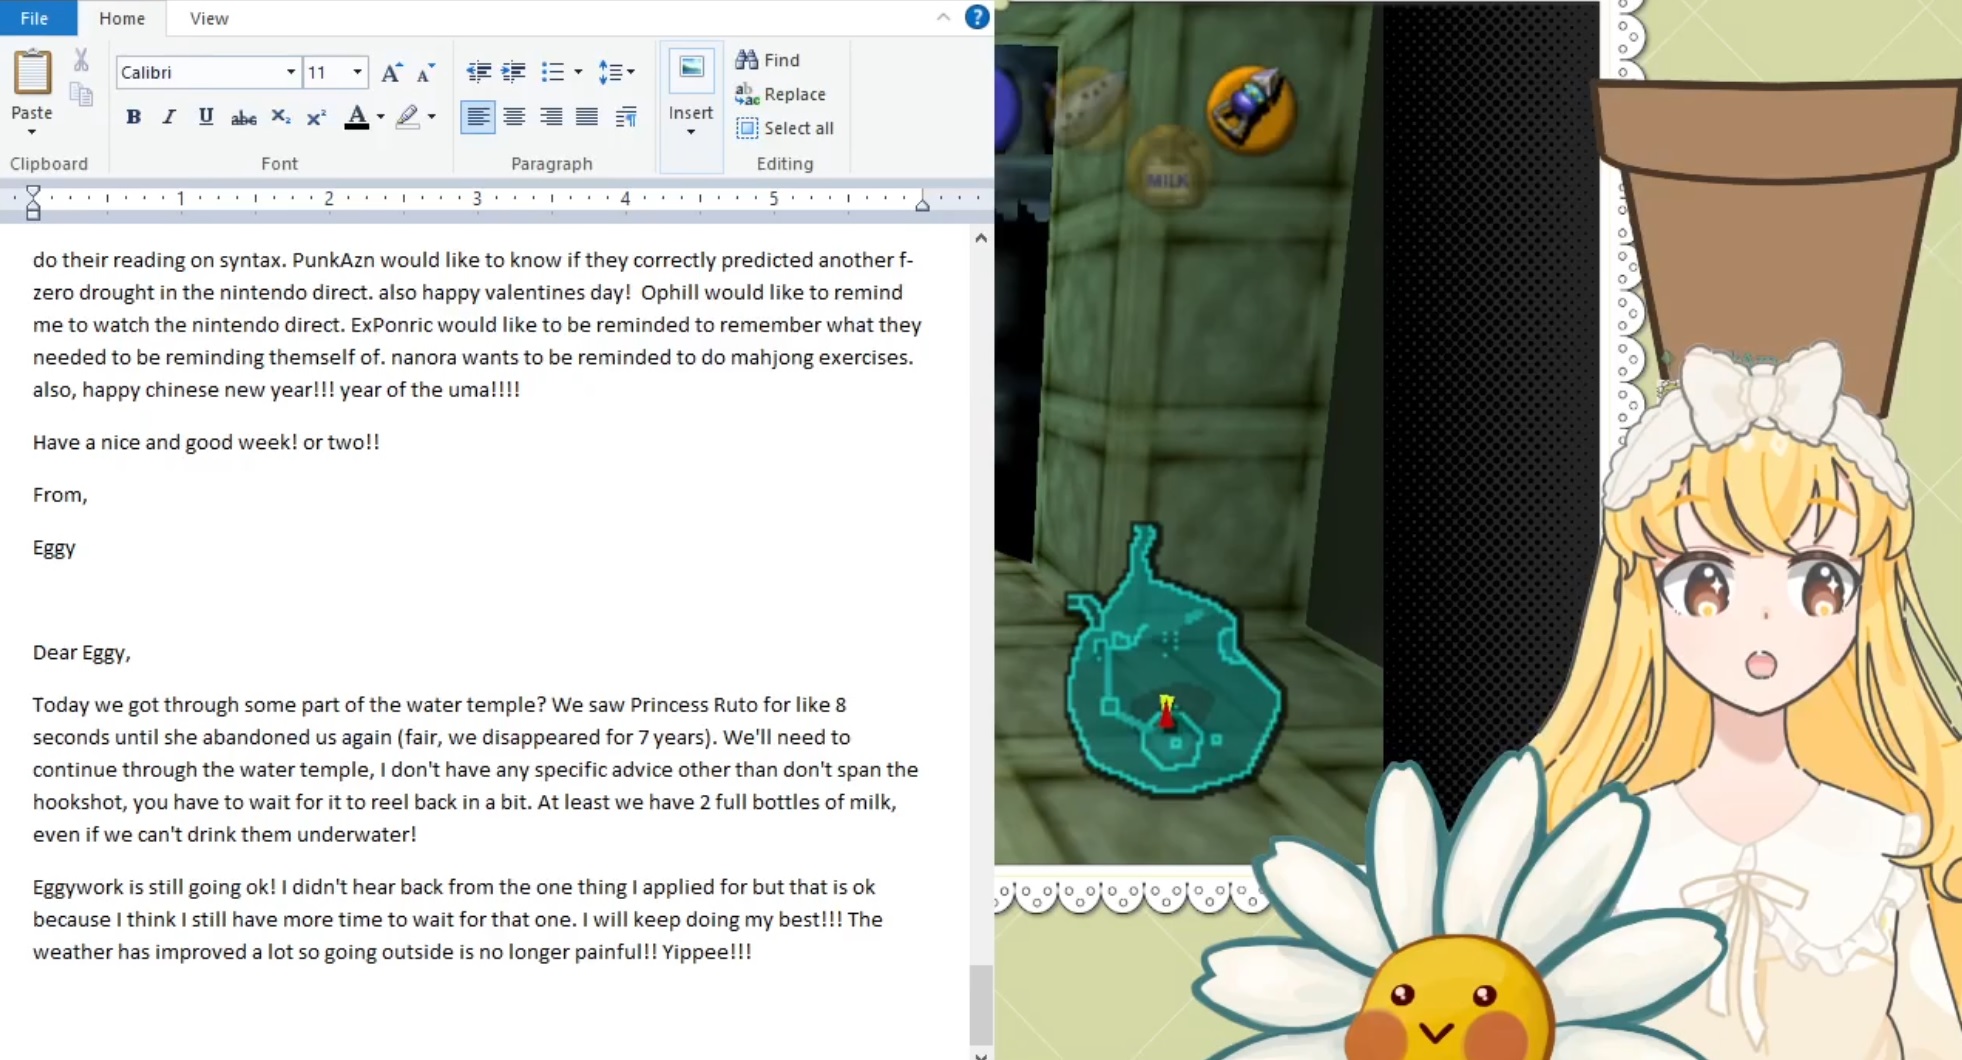The height and width of the screenshot is (1060, 1962).
Task: Copy the selection using the Copy icon
Action: click(81, 95)
